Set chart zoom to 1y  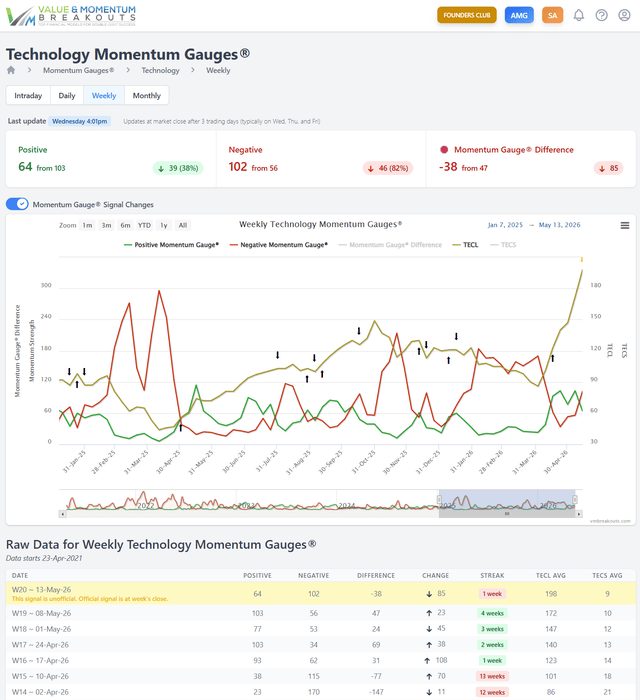coord(164,225)
